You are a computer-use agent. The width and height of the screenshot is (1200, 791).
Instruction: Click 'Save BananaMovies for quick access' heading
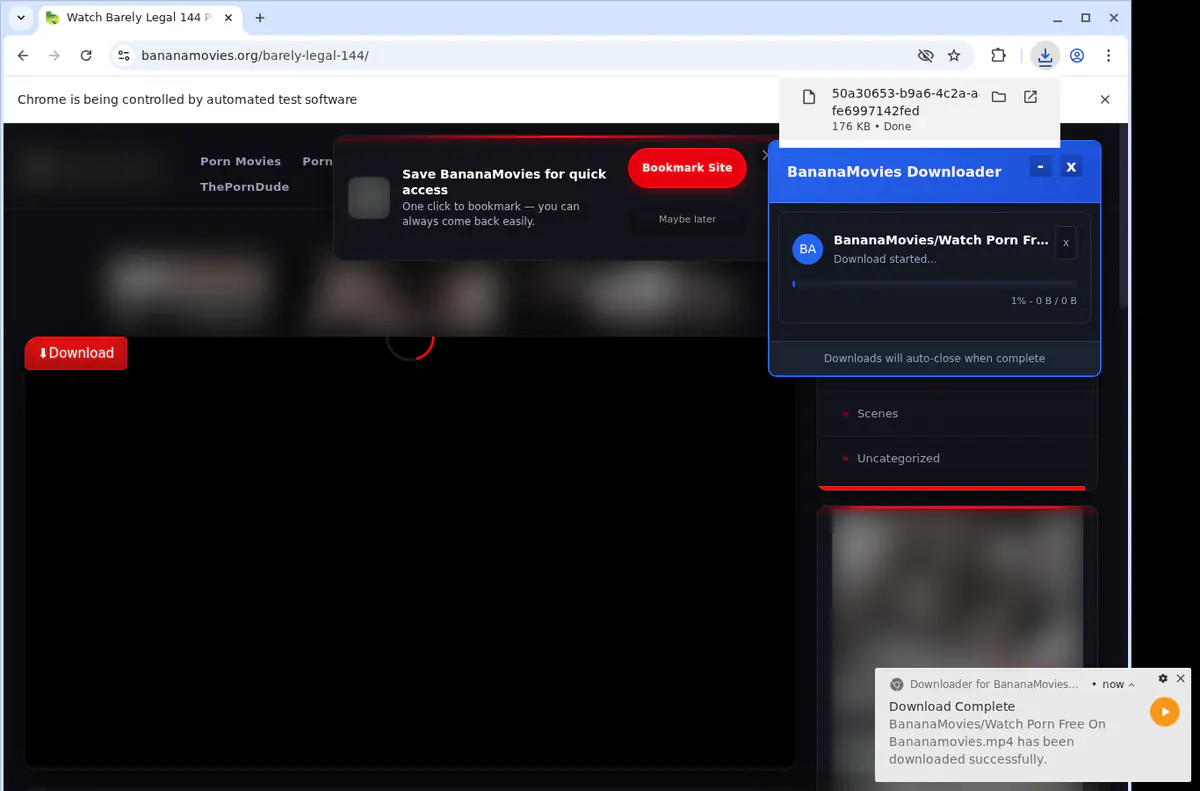(x=504, y=181)
